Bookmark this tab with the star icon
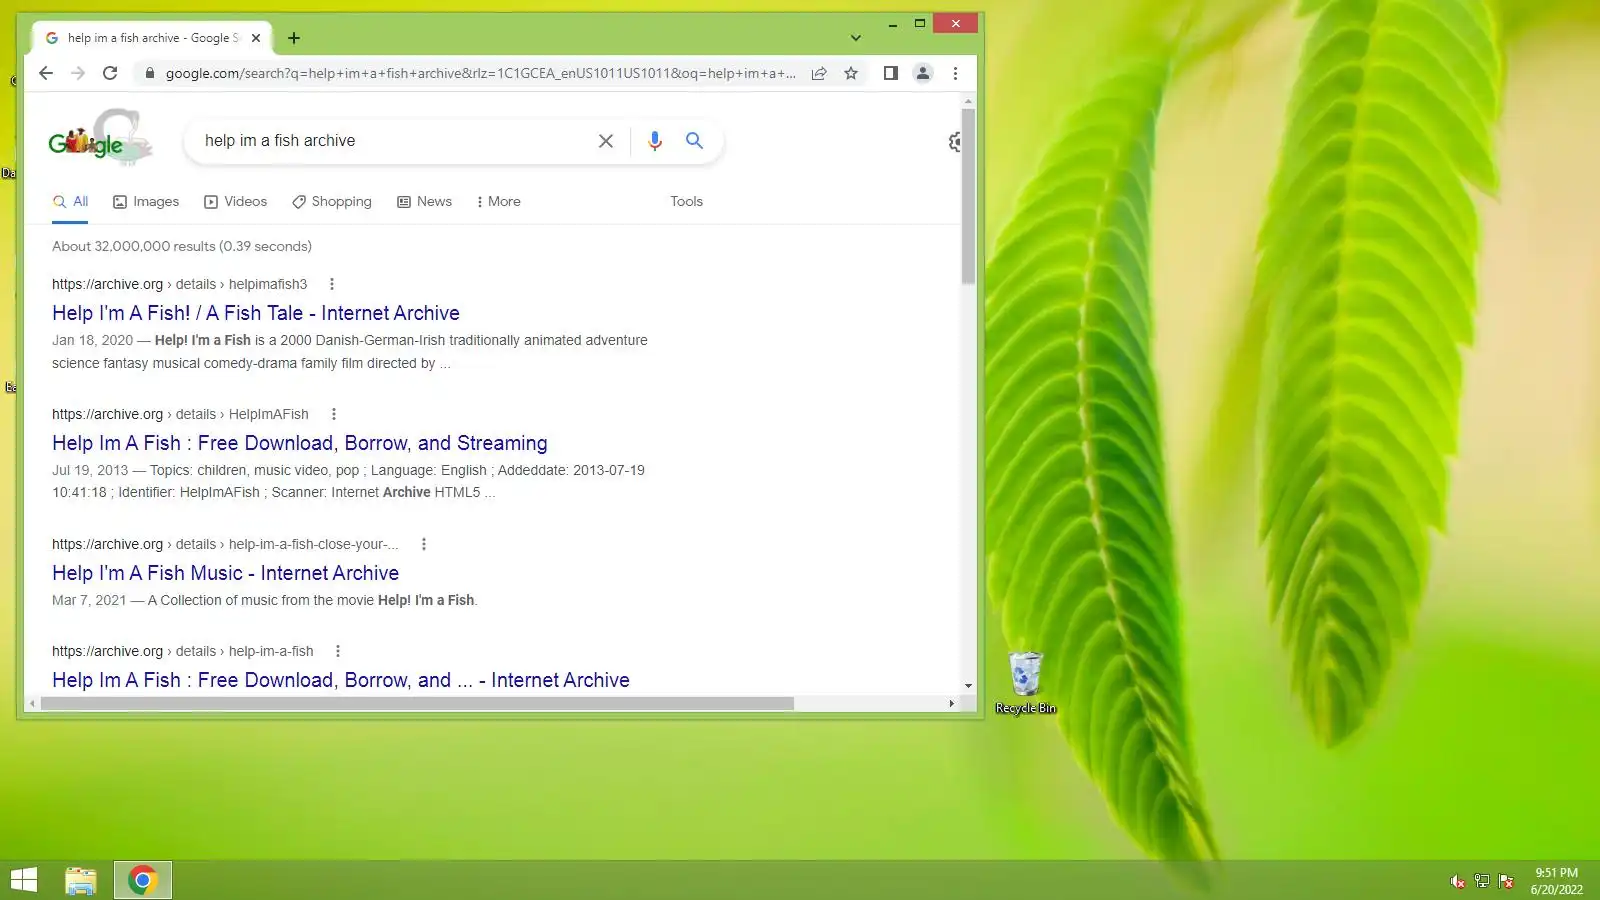 851,73
